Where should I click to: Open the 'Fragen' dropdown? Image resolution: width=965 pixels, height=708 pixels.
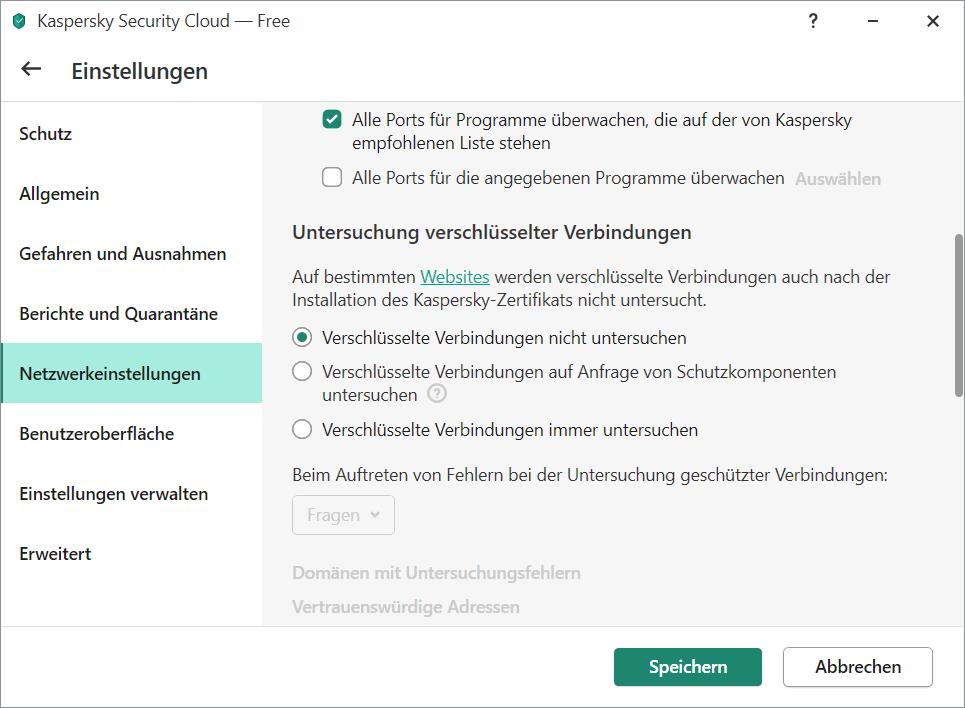(x=343, y=515)
